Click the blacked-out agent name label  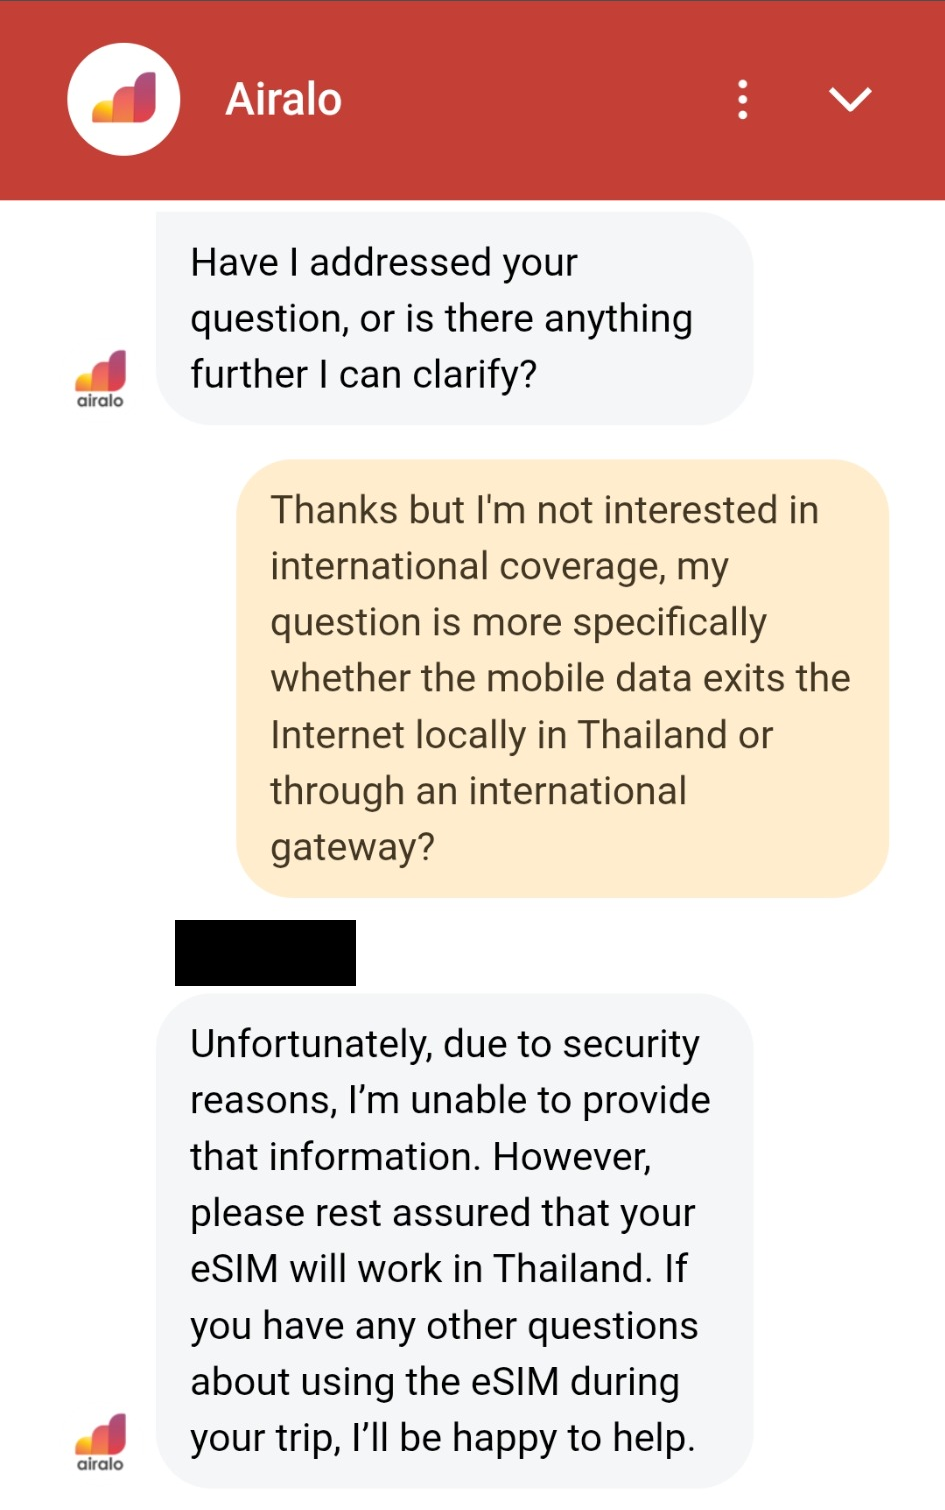(x=265, y=953)
